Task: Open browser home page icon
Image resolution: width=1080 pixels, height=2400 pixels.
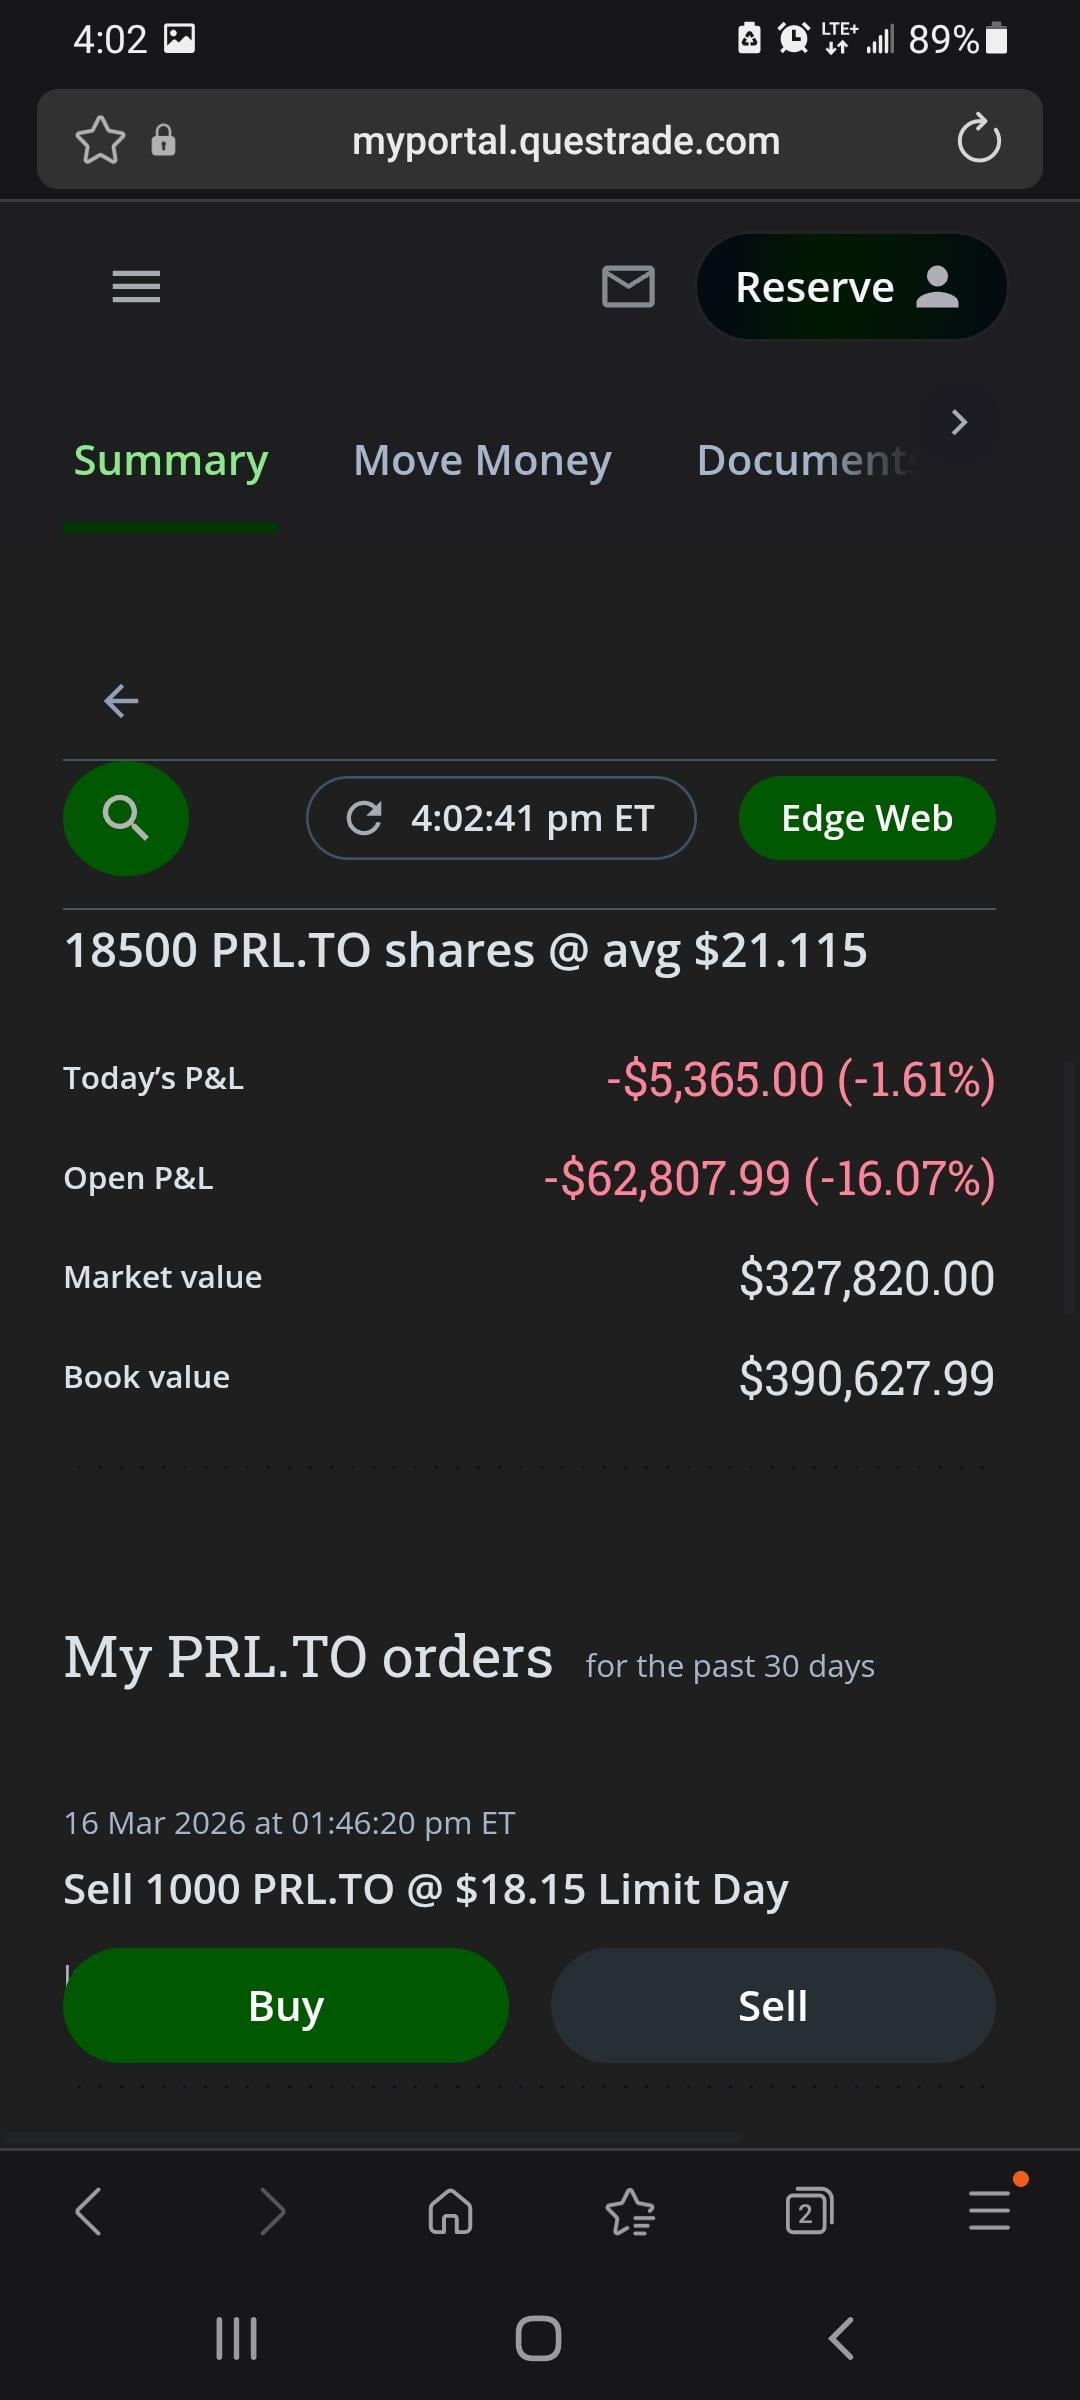Action: [450, 2211]
